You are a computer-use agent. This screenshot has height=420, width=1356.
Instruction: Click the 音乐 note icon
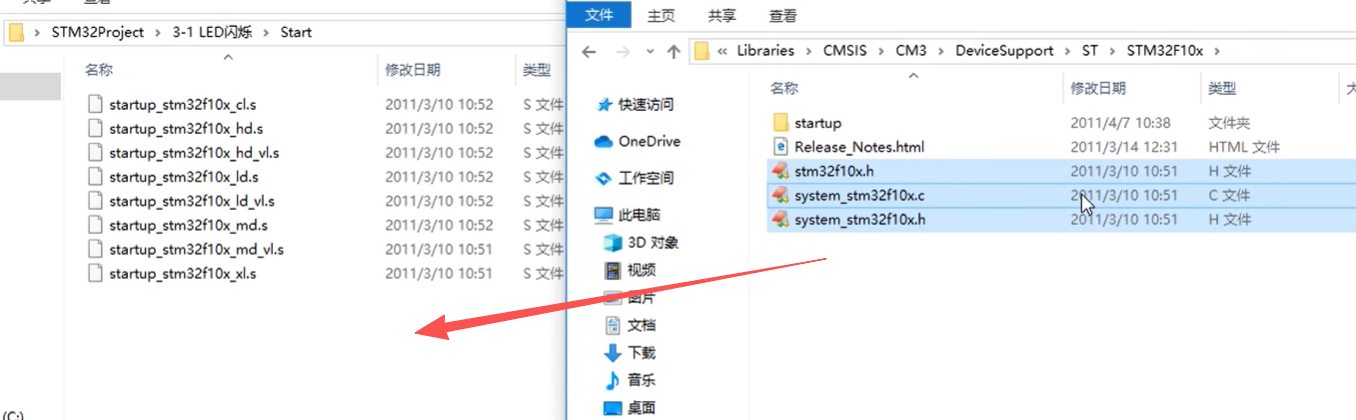pos(613,380)
